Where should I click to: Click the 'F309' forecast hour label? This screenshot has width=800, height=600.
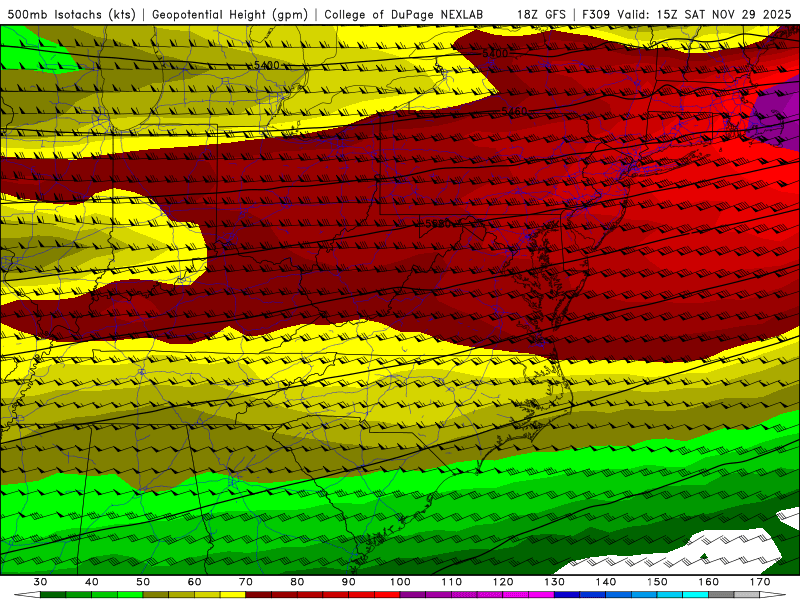point(596,14)
